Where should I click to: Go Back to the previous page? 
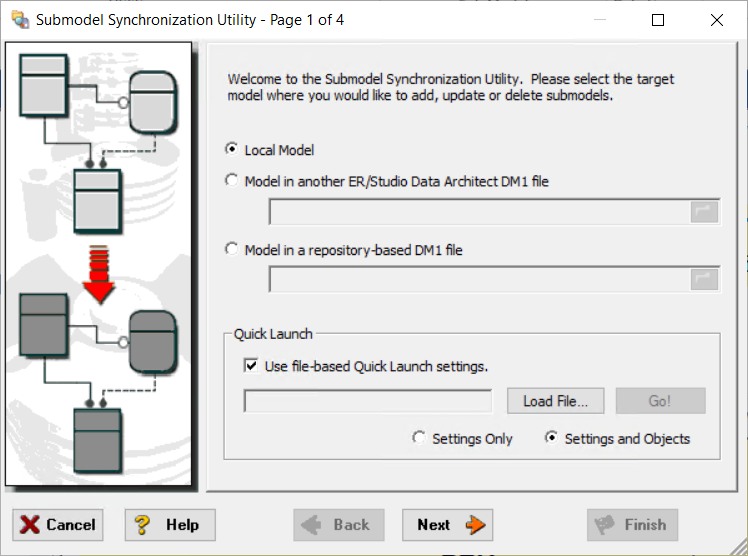click(x=339, y=525)
